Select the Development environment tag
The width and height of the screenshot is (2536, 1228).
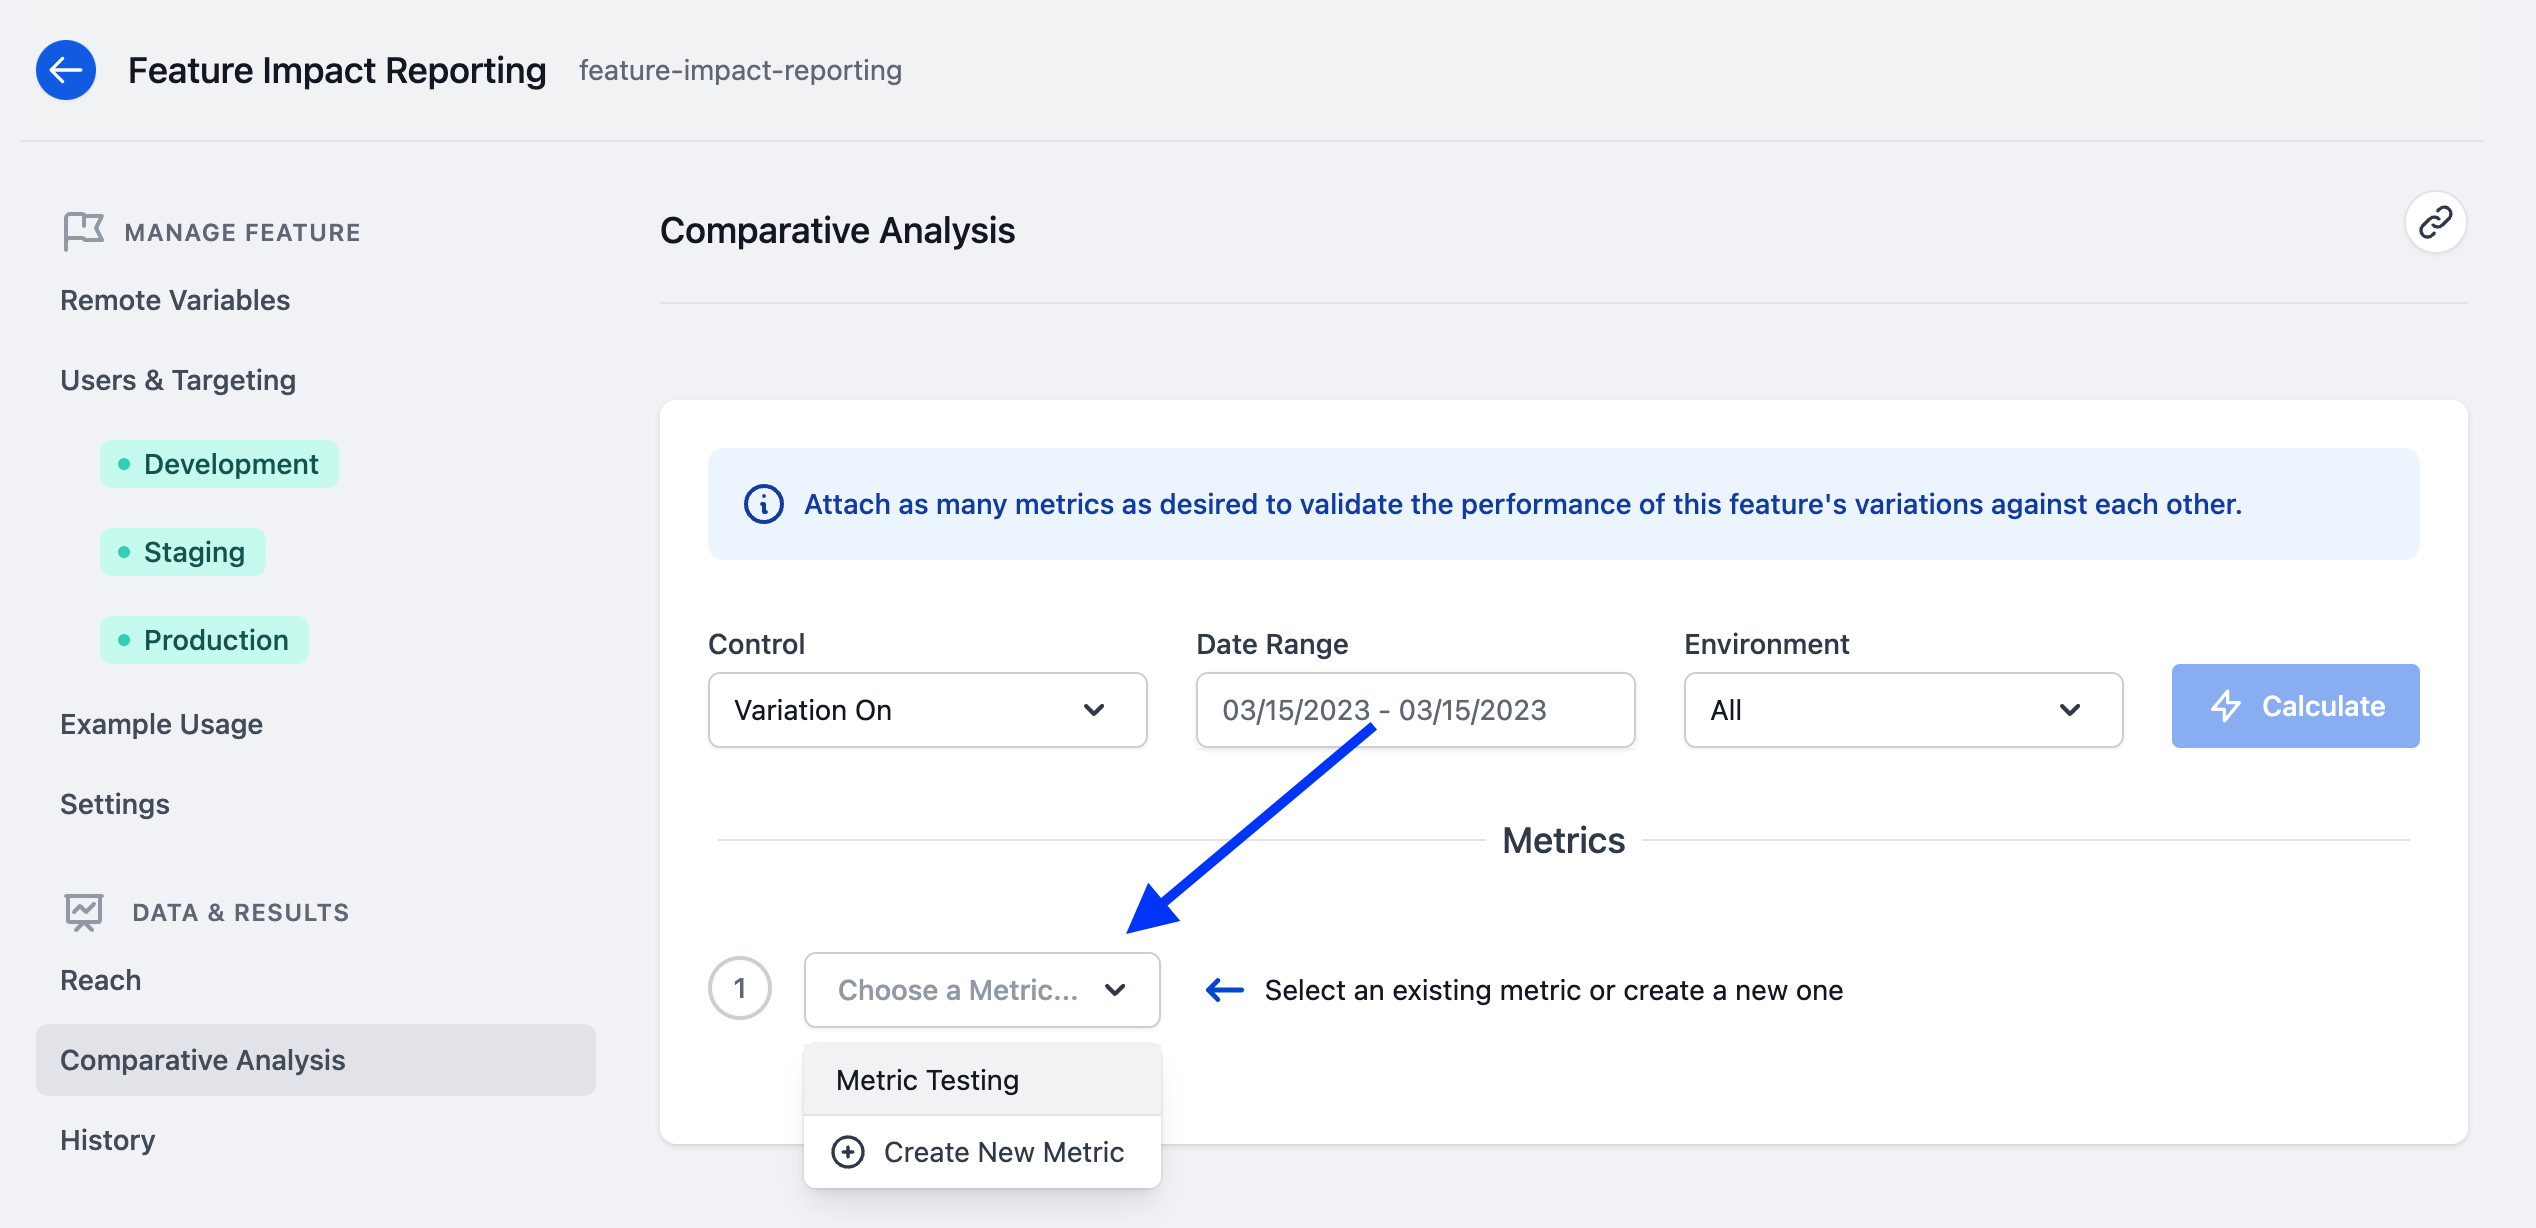[219, 464]
